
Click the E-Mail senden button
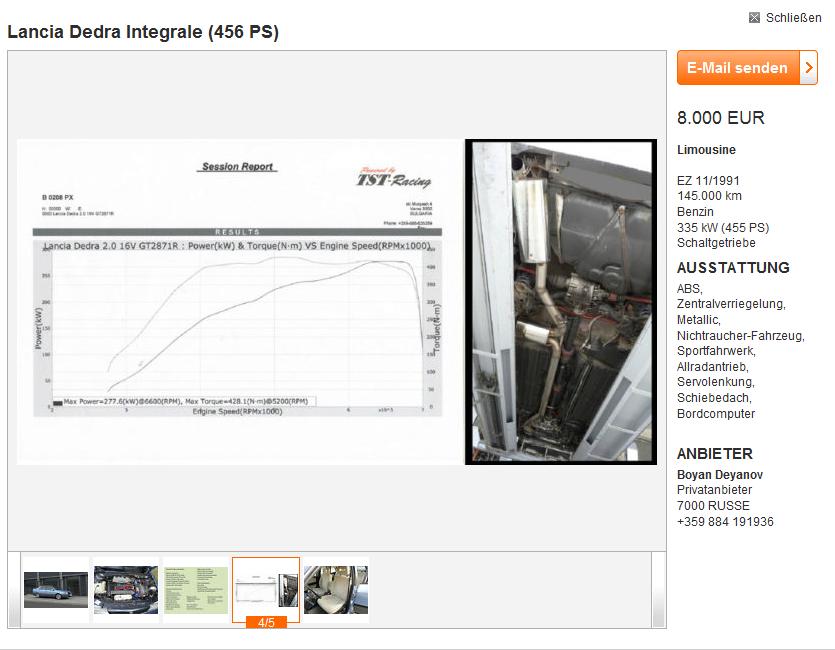[747, 68]
